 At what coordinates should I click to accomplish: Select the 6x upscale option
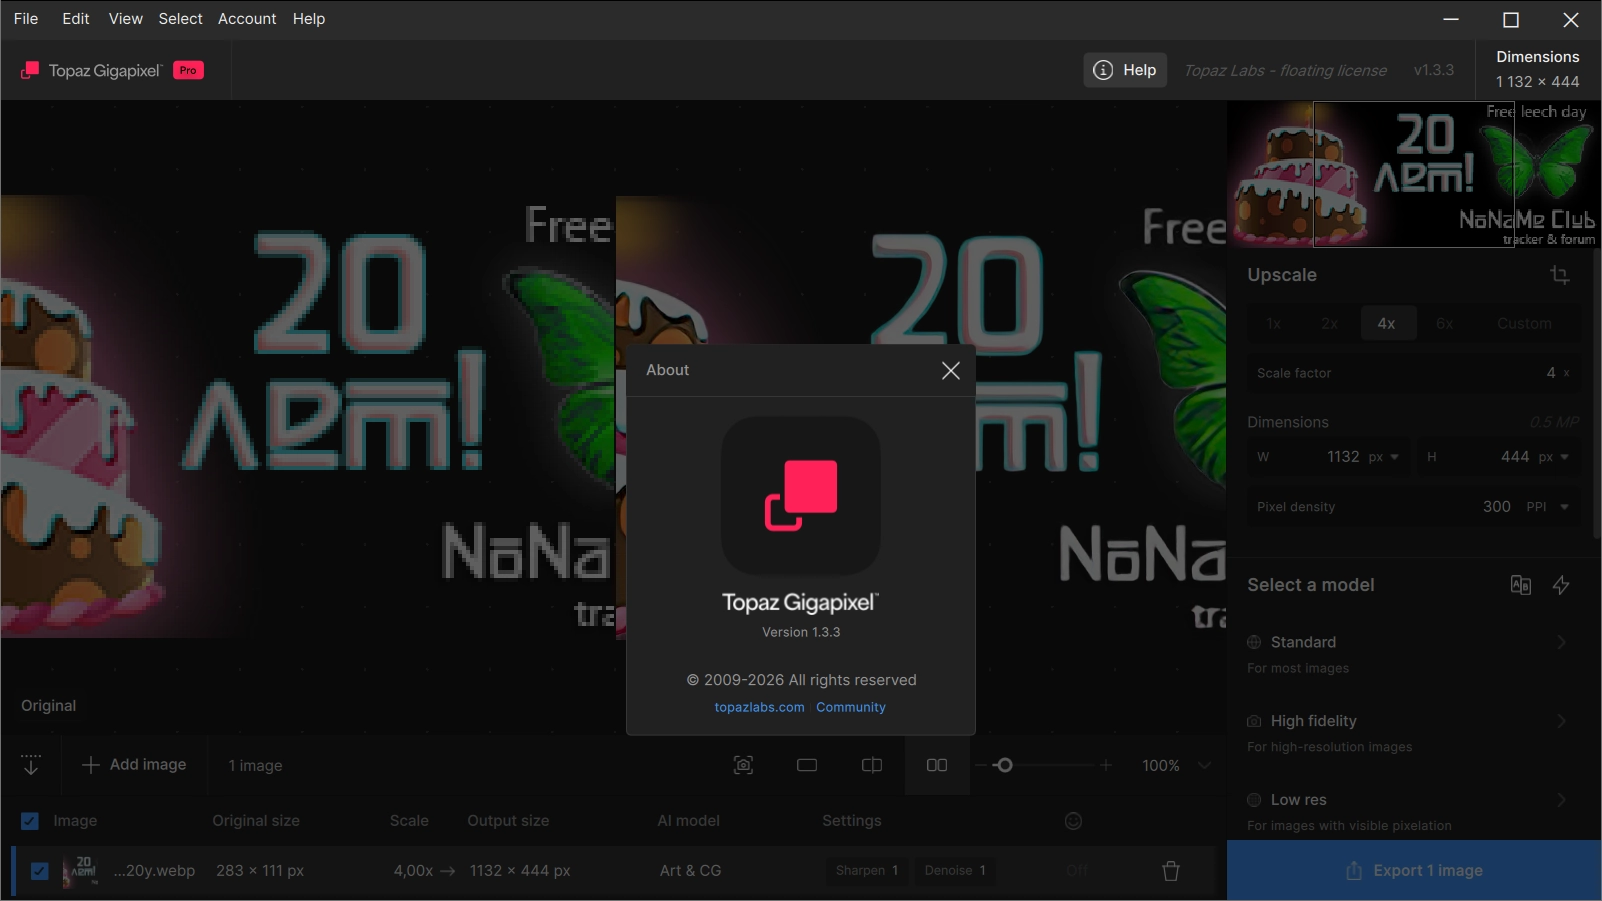tap(1445, 323)
